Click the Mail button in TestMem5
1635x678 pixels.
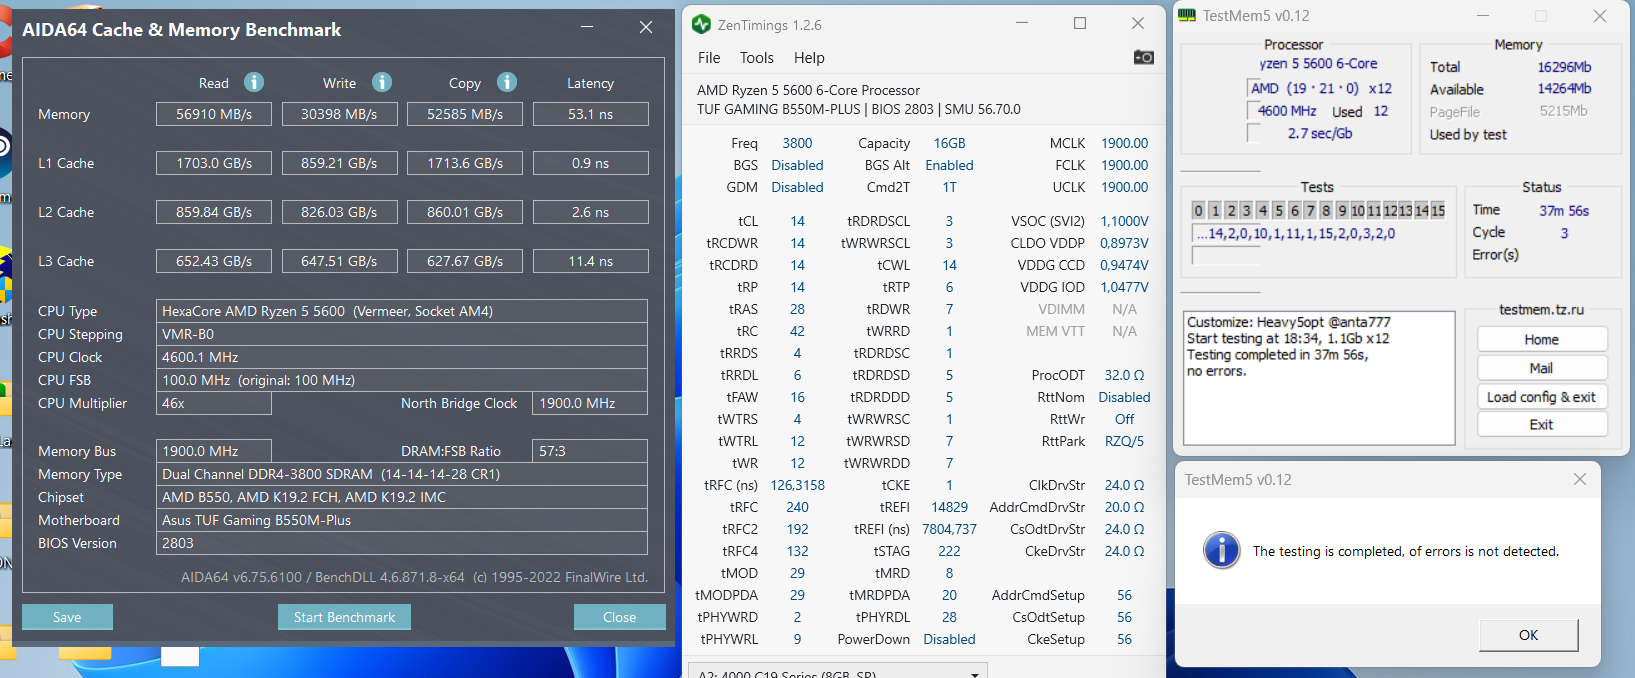coord(1542,368)
